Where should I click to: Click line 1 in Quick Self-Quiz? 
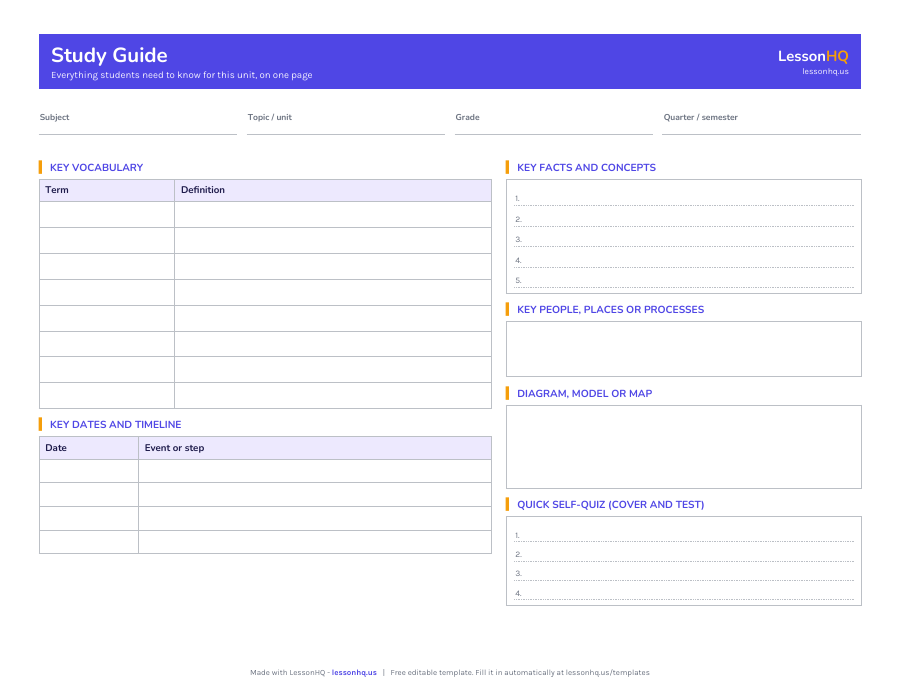684,535
